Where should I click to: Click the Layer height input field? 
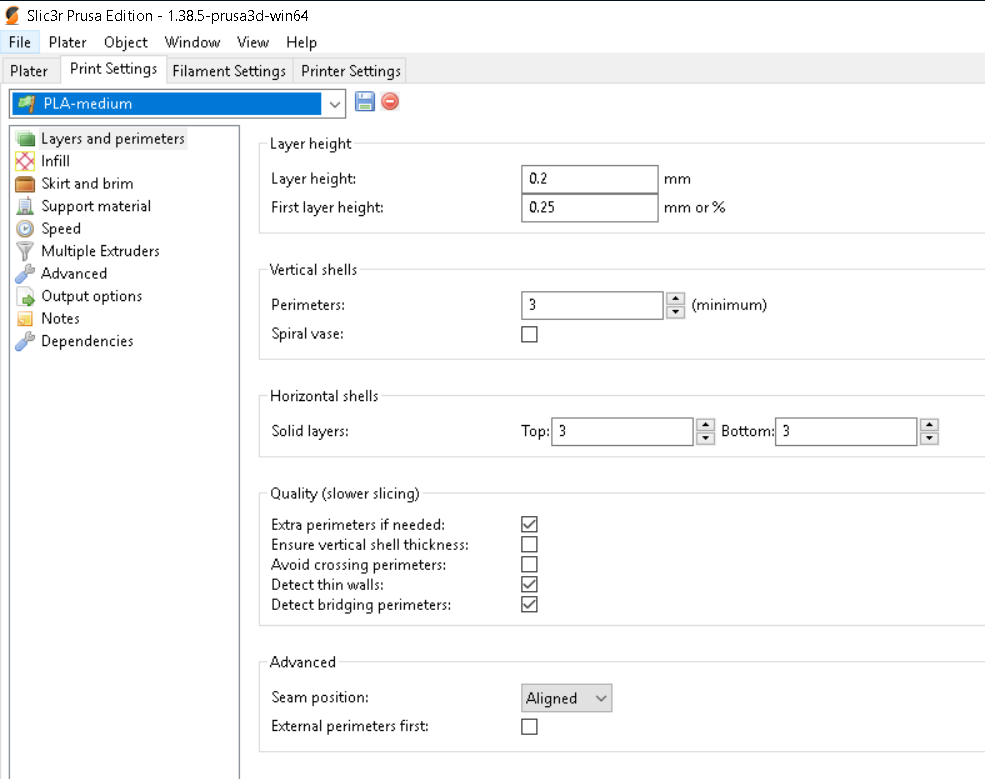click(590, 179)
